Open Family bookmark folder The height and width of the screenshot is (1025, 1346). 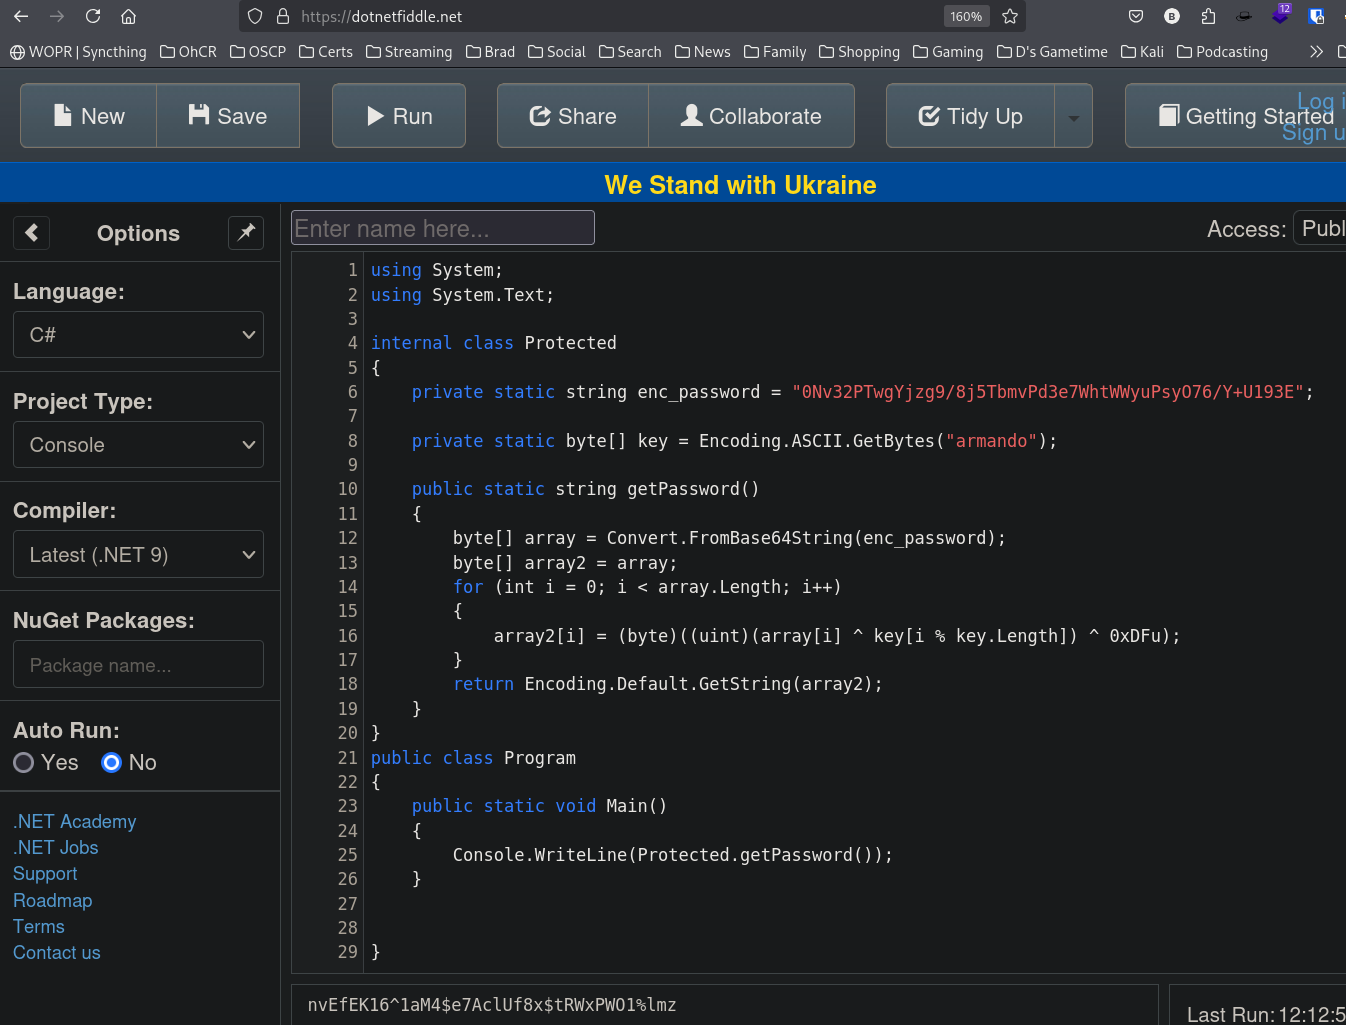coord(775,52)
